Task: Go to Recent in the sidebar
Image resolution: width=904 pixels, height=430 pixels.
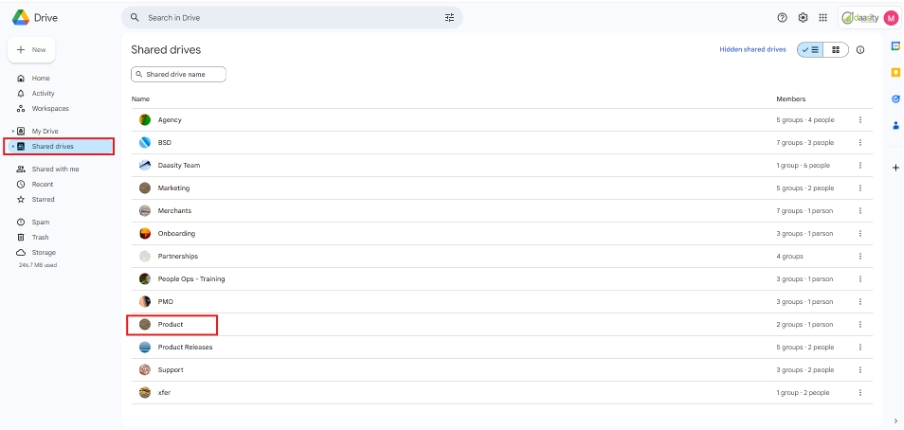Action: click(42, 184)
